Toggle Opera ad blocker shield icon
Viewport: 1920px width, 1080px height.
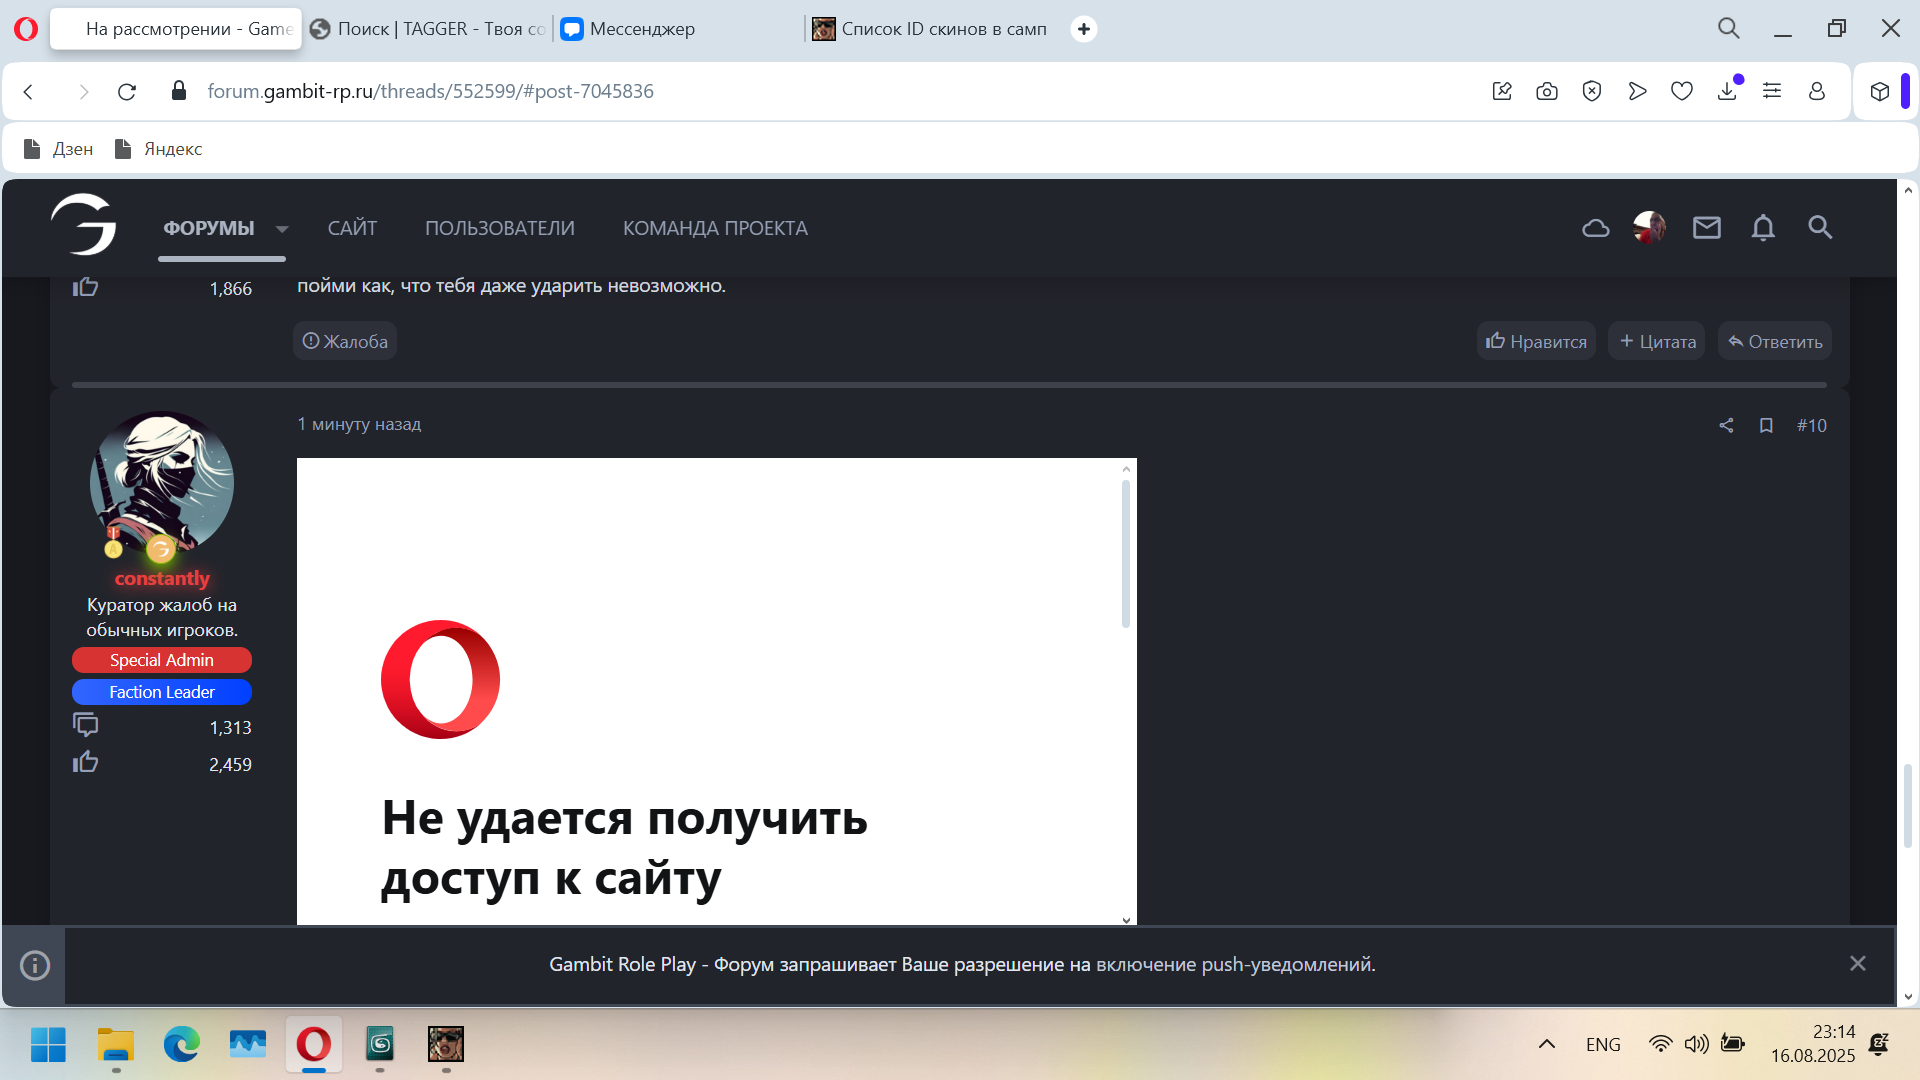pos(1592,92)
